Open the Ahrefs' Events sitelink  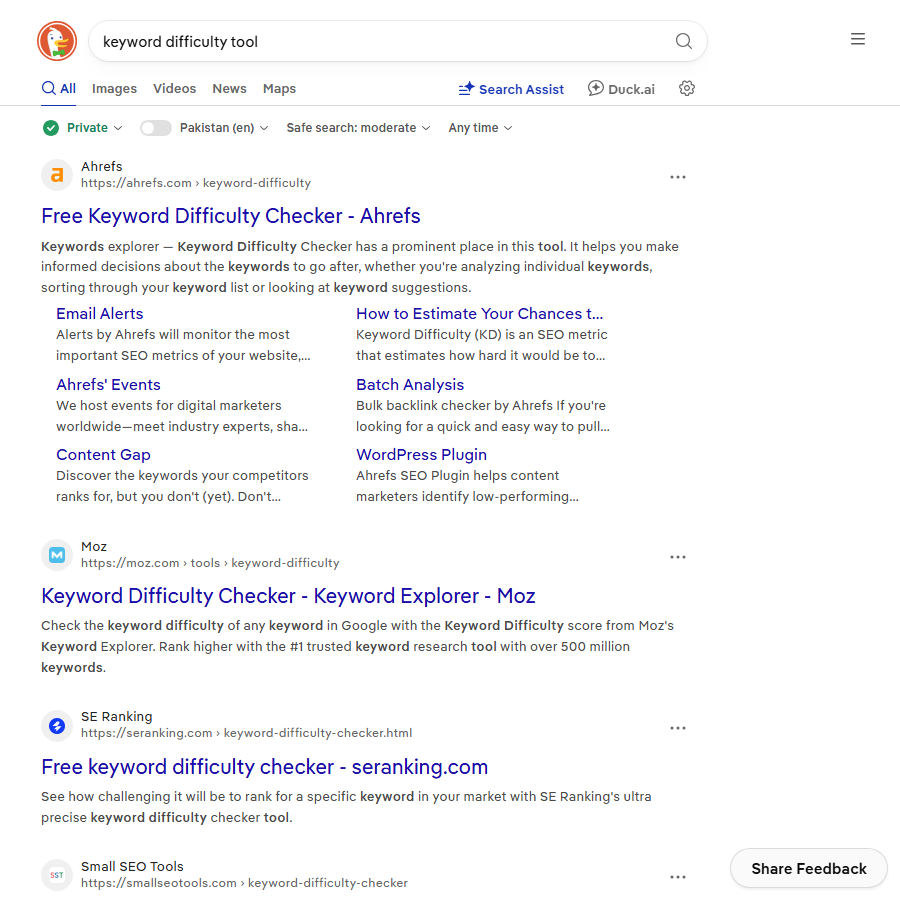coord(108,385)
